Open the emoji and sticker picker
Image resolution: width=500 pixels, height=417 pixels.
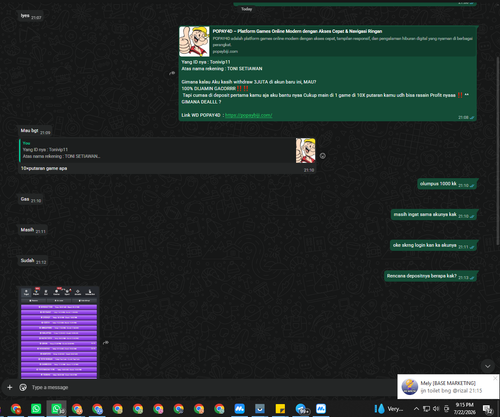[23, 387]
